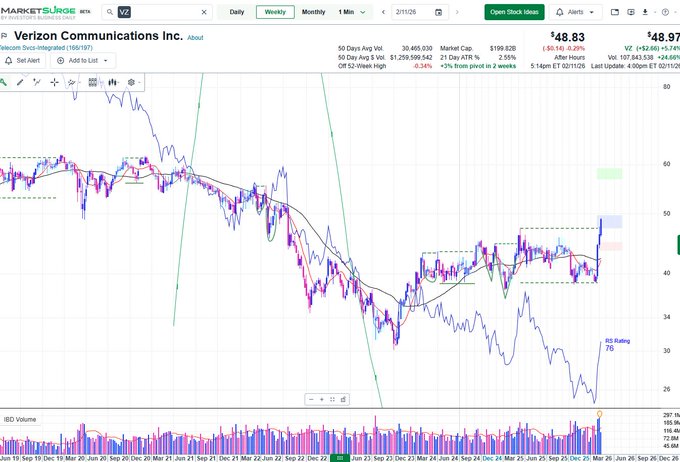Image resolution: width=680 pixels, height=462 pixels.
Task: Select the pencil drawing tool
Action: coord(20,81)
